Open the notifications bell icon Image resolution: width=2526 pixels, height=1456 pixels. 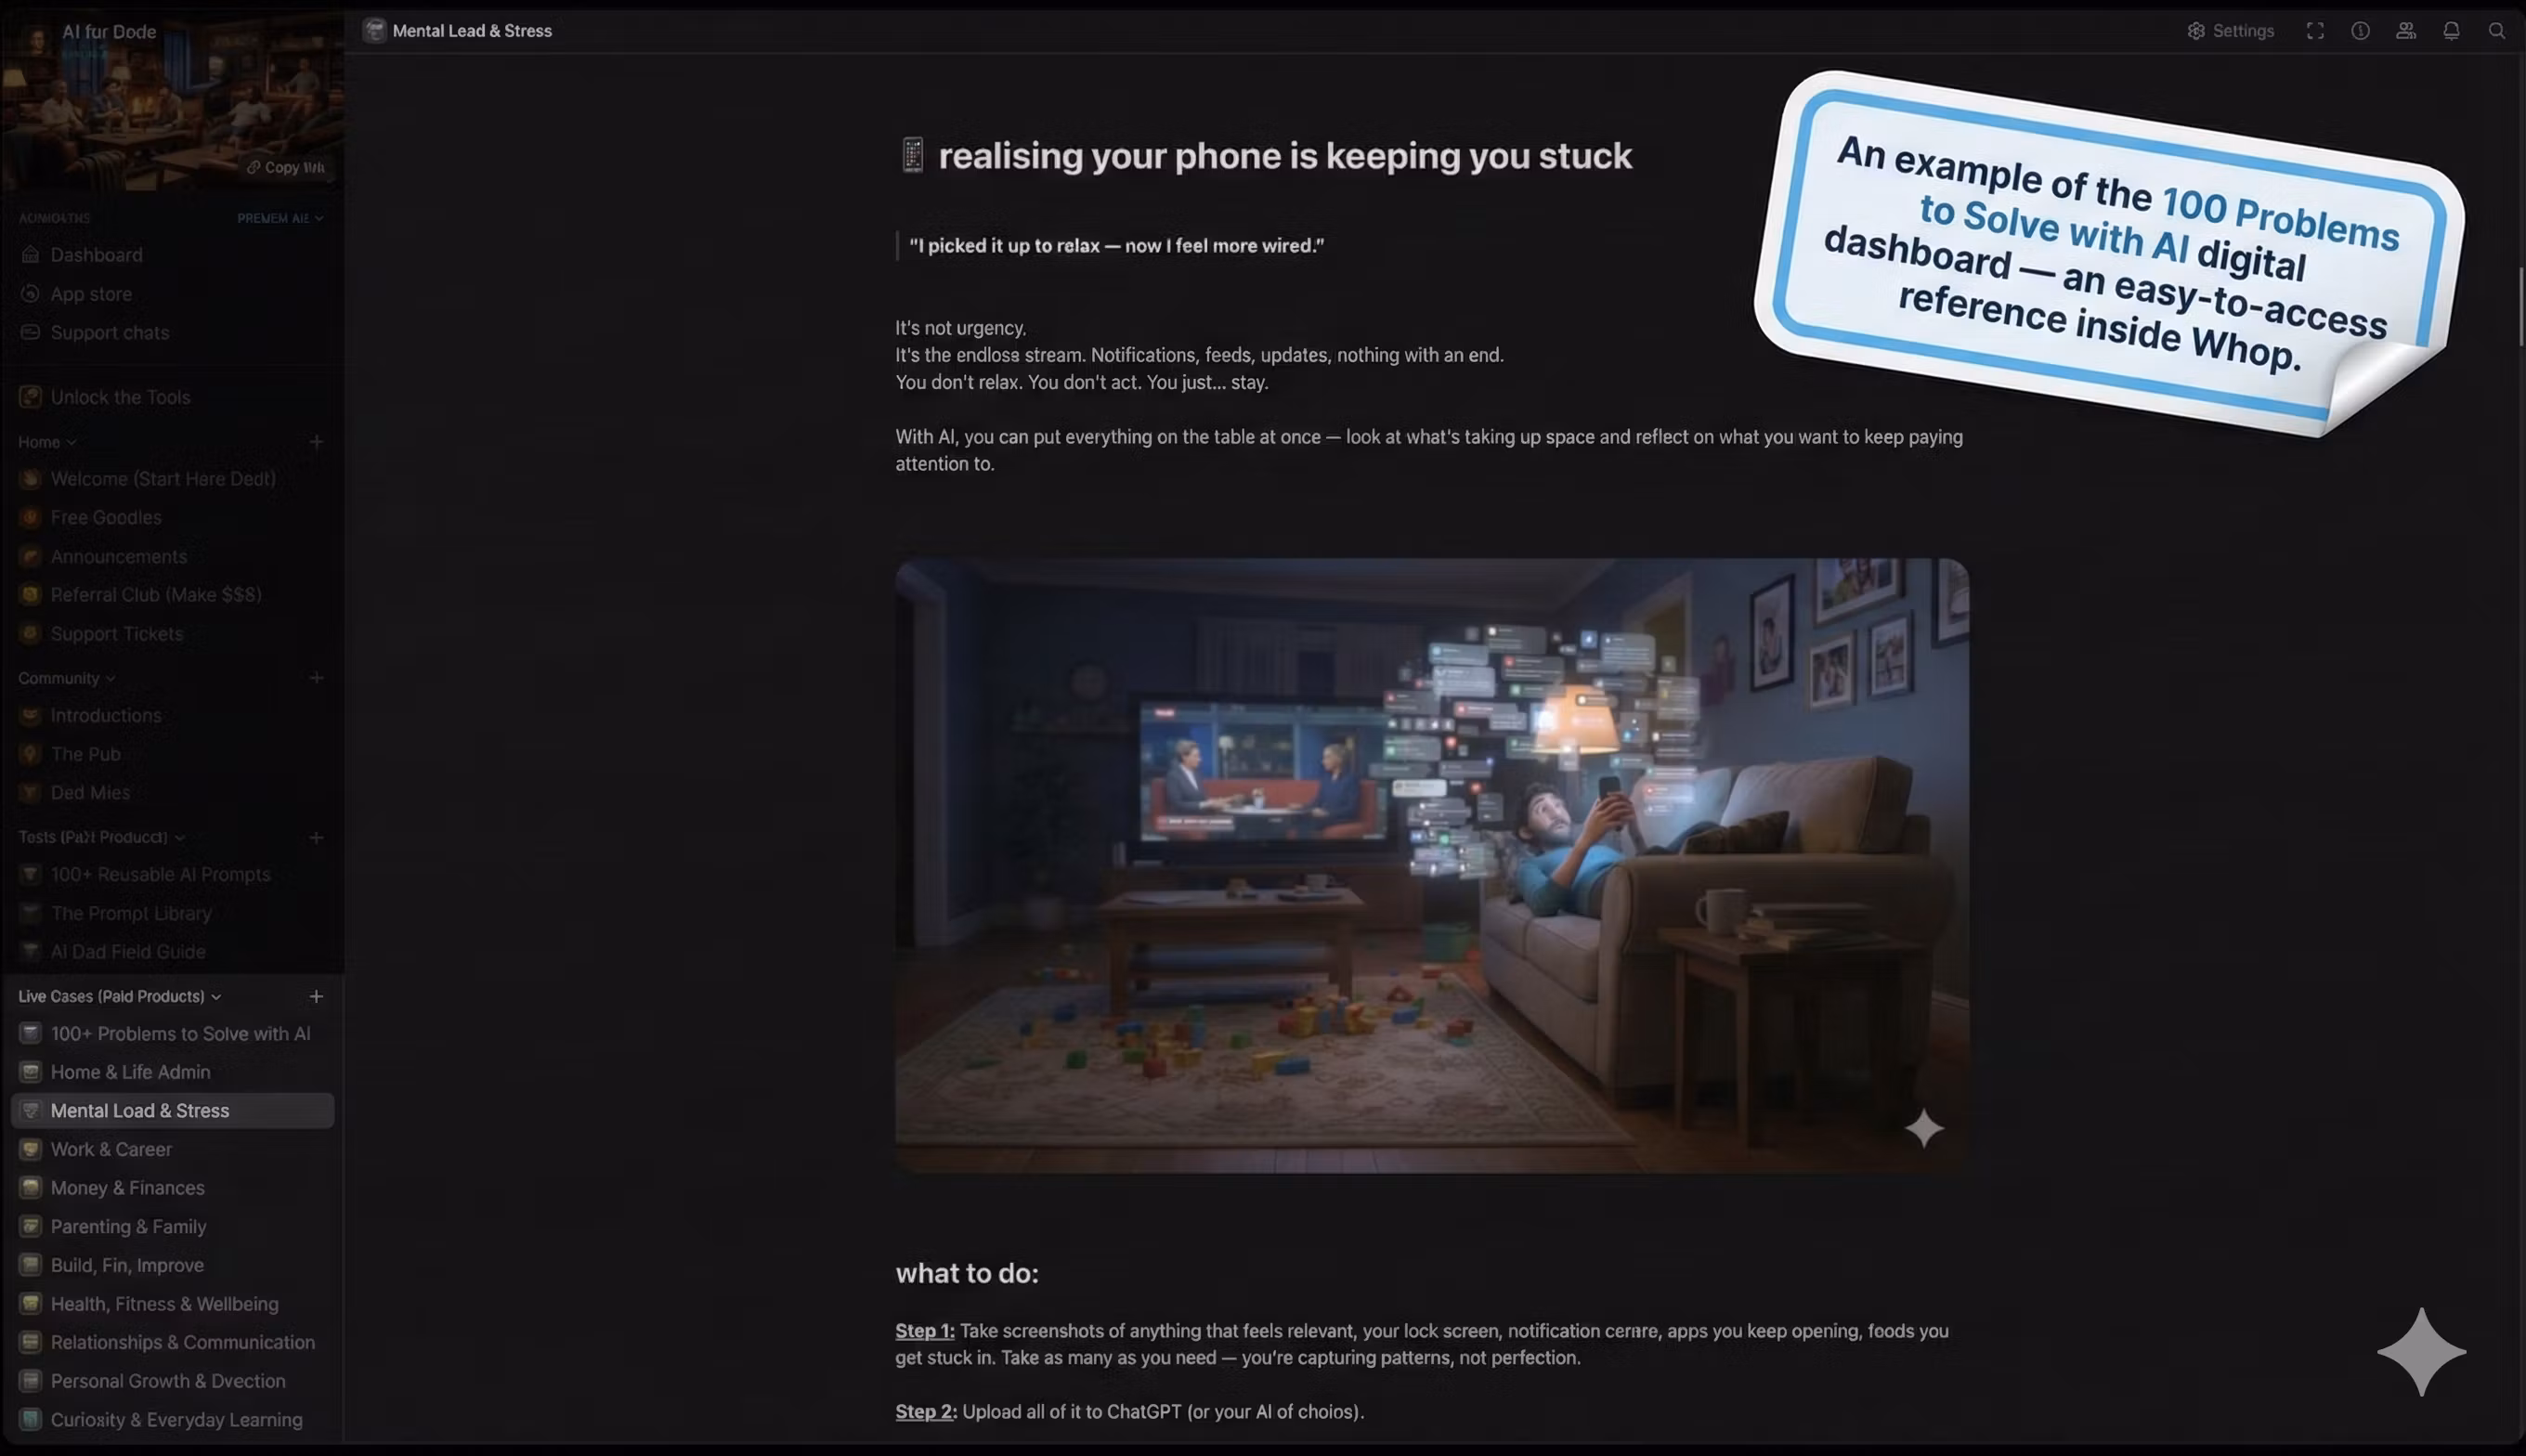coord(2450,31)
